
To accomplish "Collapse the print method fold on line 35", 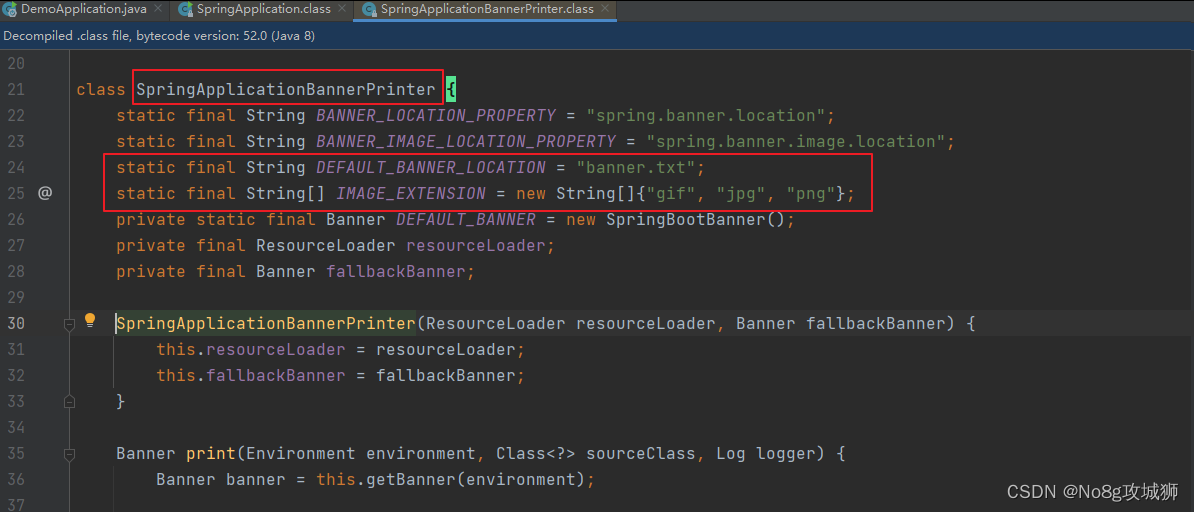I will [x=69, y=454].
